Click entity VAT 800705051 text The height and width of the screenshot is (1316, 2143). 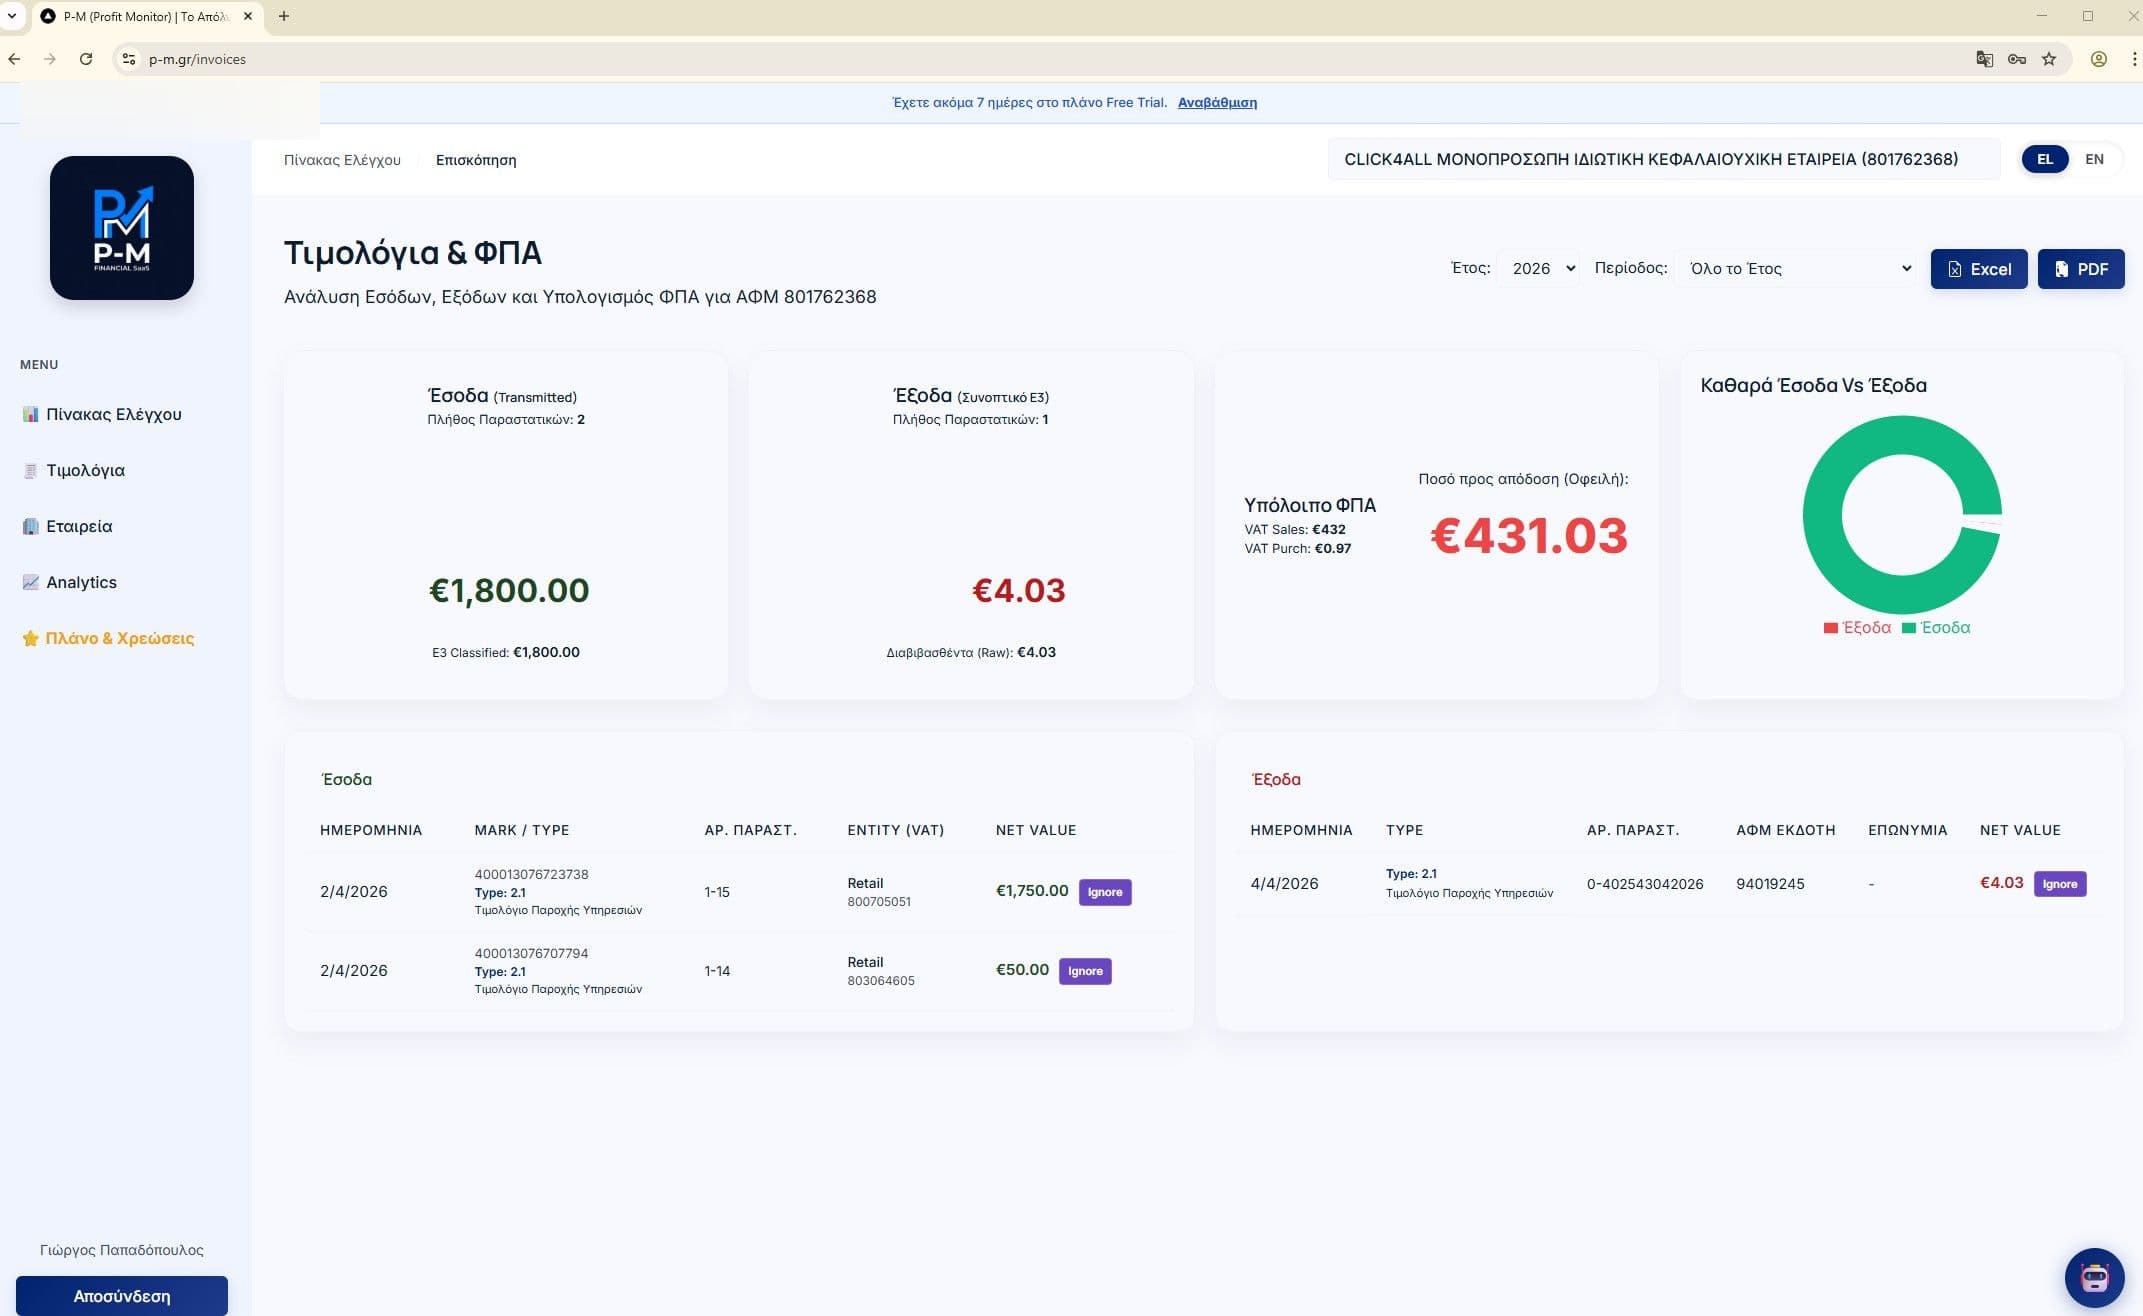879,902
